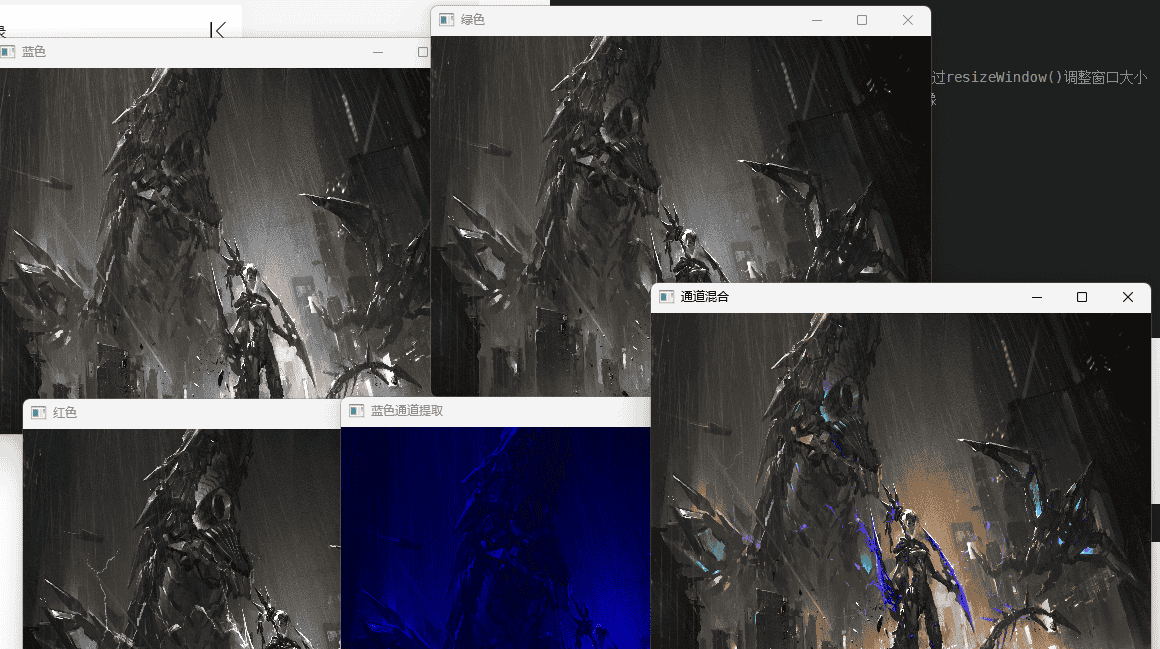The image size is (1160, 649).
Task: Close the 绿色 window
Action: 908,20
